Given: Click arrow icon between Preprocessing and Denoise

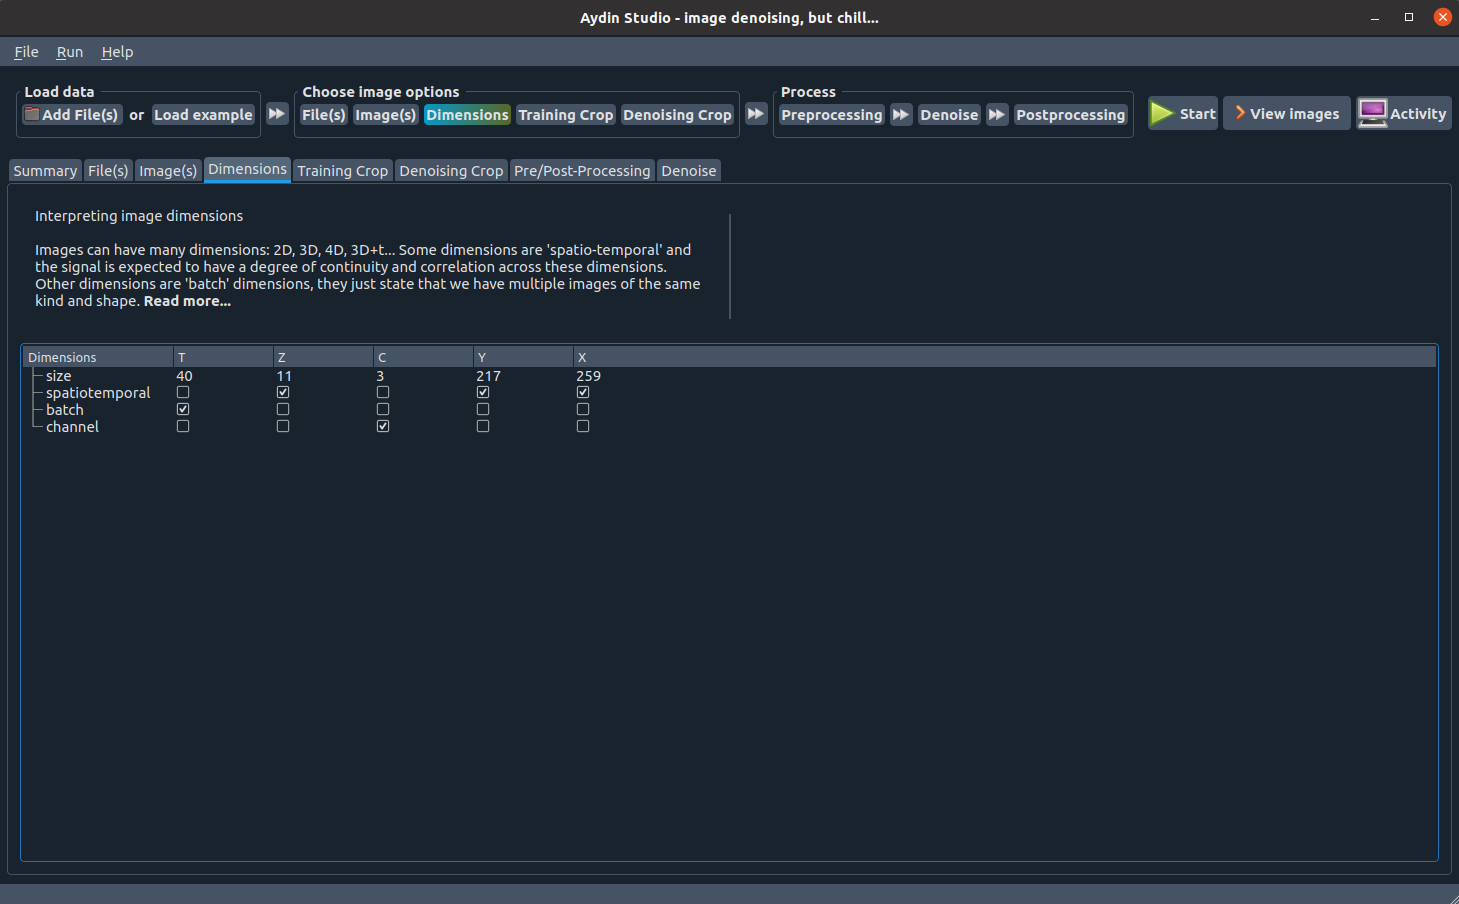Looking at the screenshot, I should (901, 114).
